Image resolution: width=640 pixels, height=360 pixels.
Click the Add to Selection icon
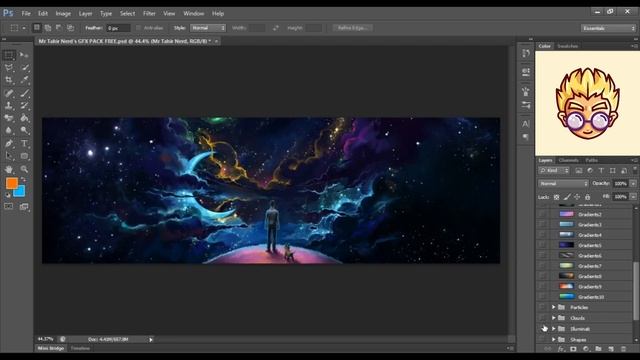(x=48, y=28)
